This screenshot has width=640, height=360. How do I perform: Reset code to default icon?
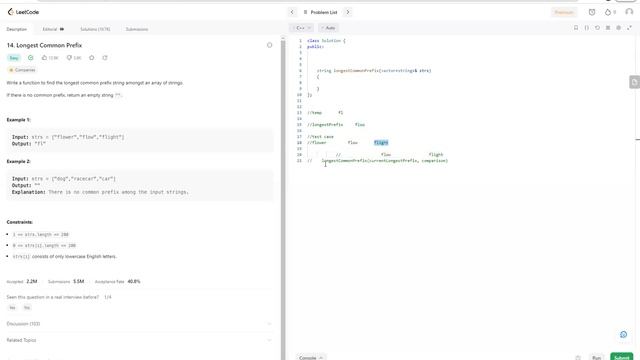[597, 28]
